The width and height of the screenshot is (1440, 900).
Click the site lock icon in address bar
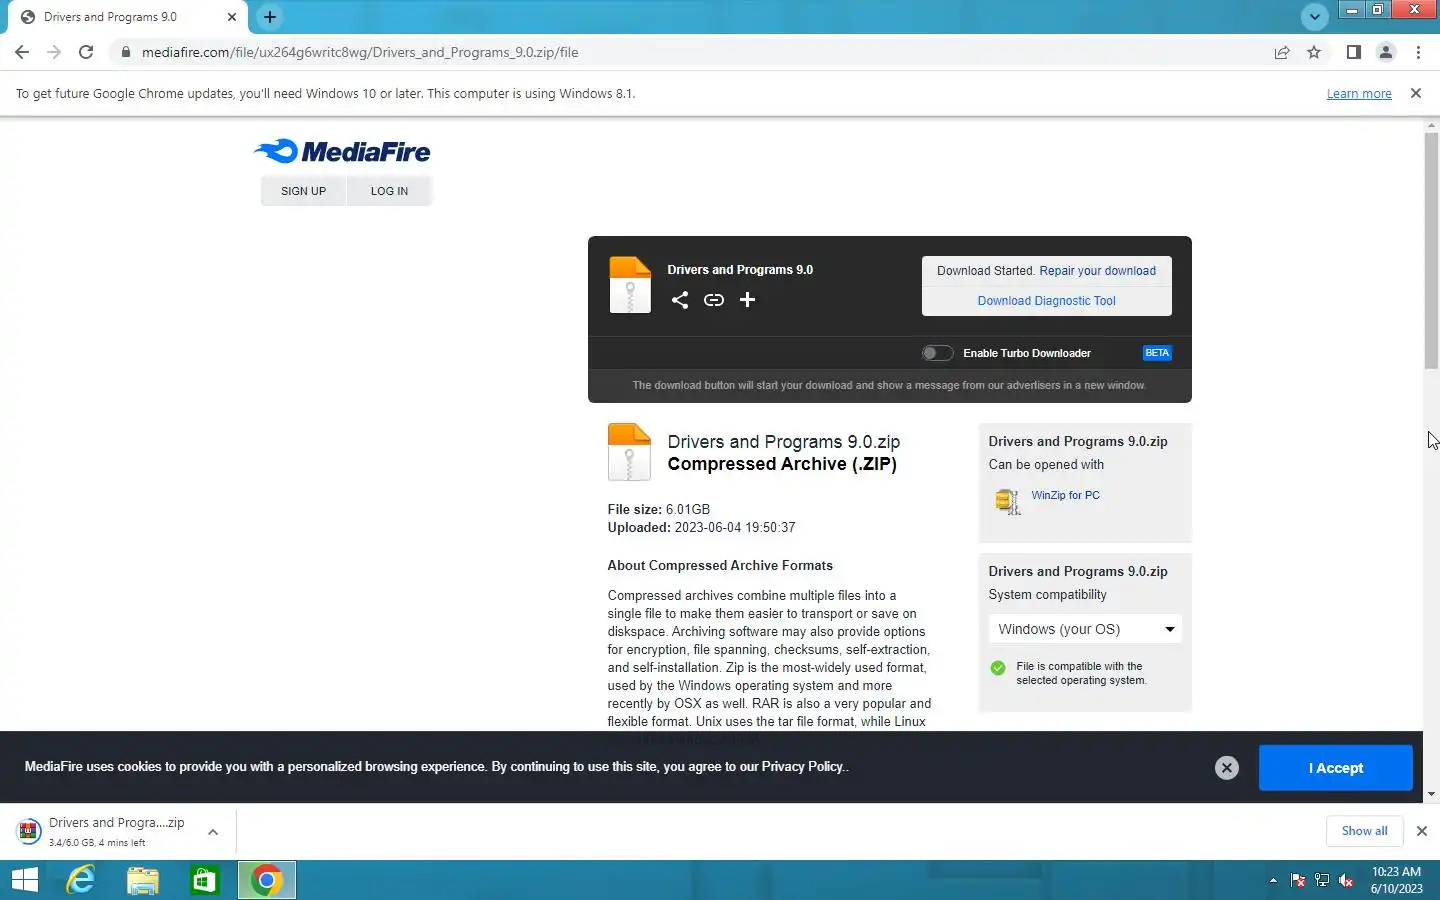(x=125, y=52)
